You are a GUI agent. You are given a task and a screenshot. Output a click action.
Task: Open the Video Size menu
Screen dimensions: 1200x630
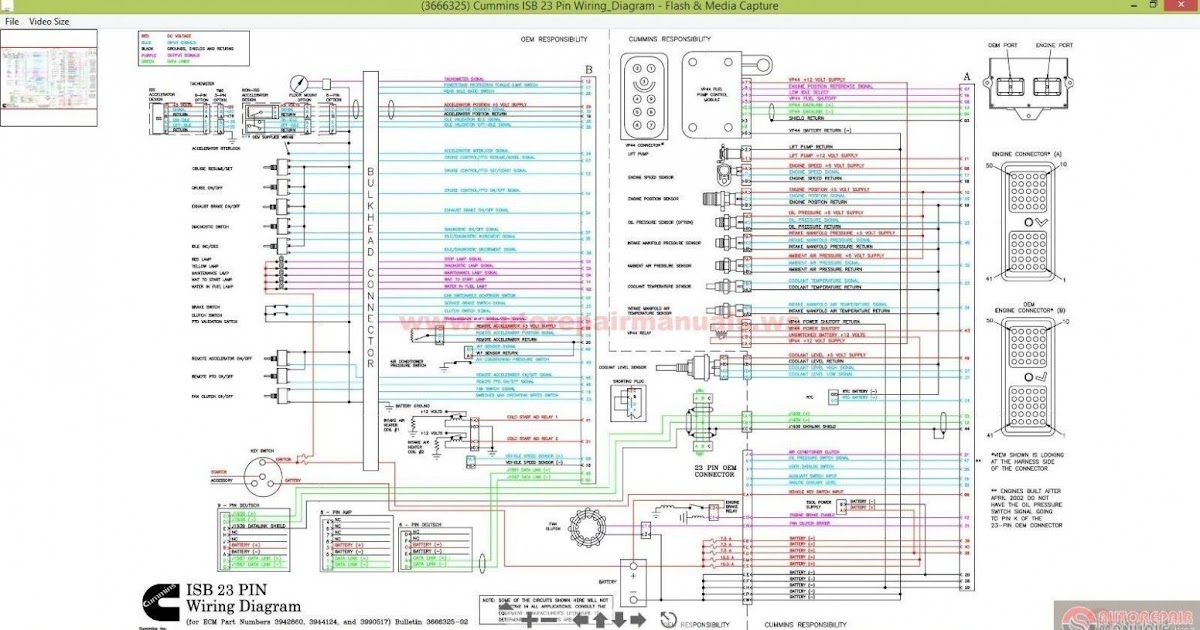49,21
